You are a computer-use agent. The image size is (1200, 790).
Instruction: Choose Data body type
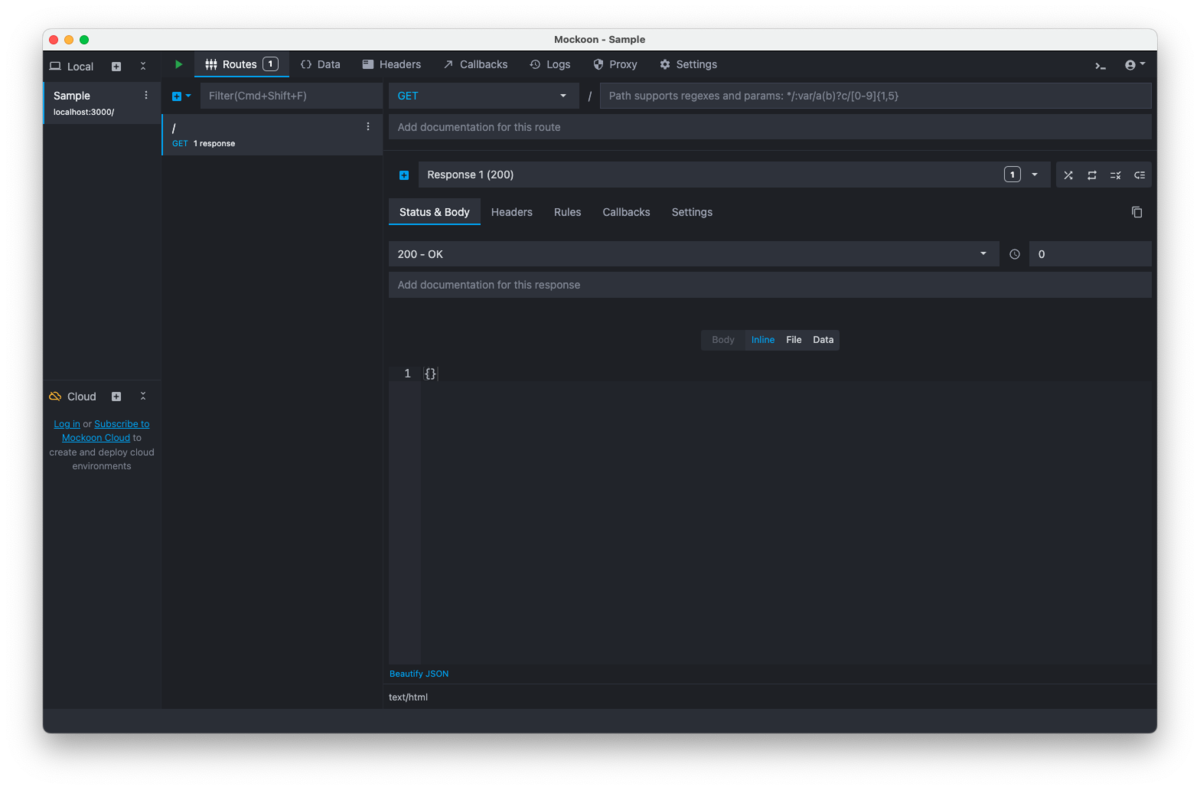(x=823, y=340)
